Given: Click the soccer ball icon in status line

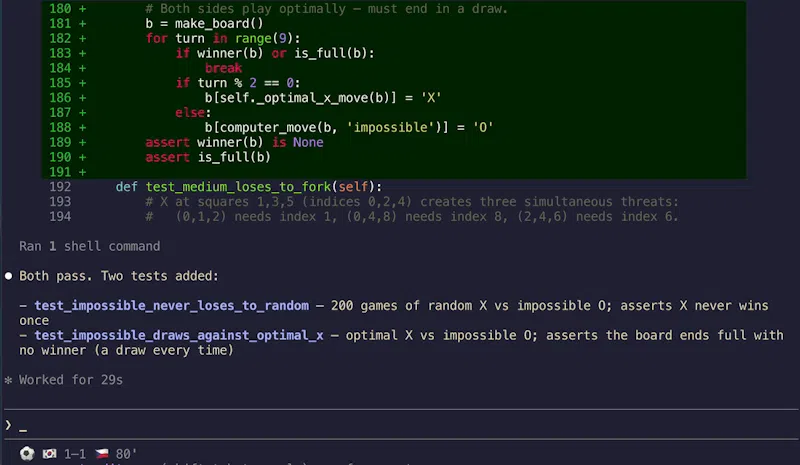Looking at the screenshot, I should (27, 453).
